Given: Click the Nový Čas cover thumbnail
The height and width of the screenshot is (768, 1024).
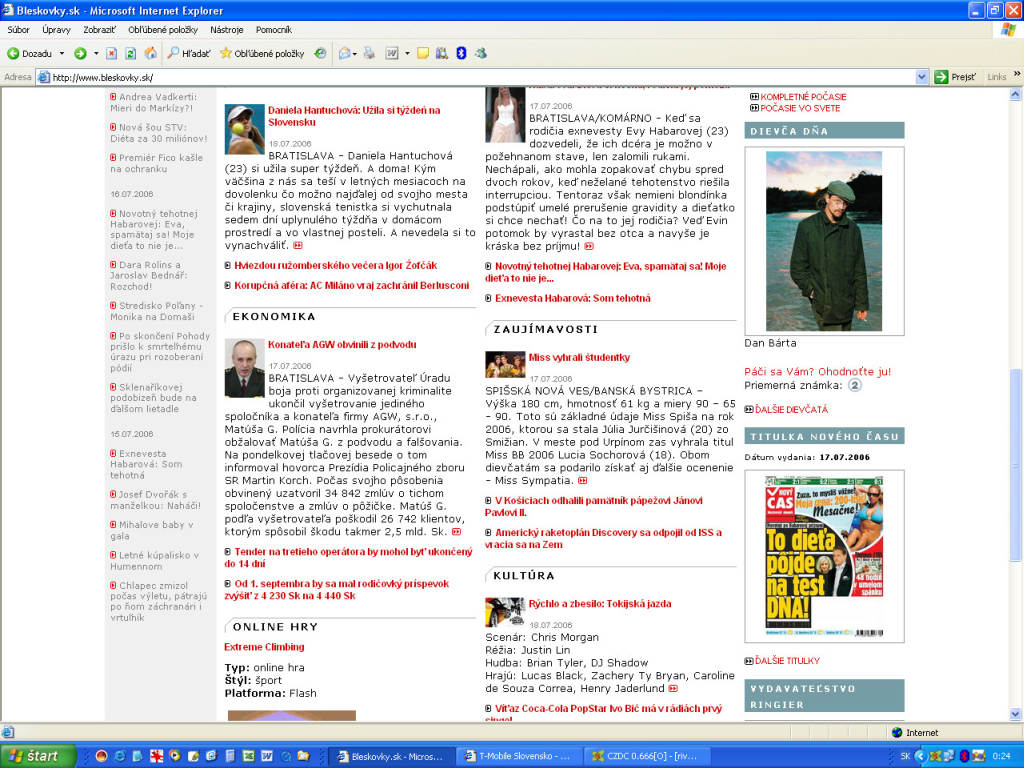Looking at the screenshot, I should pyautogui.click(x=824, y=556).
